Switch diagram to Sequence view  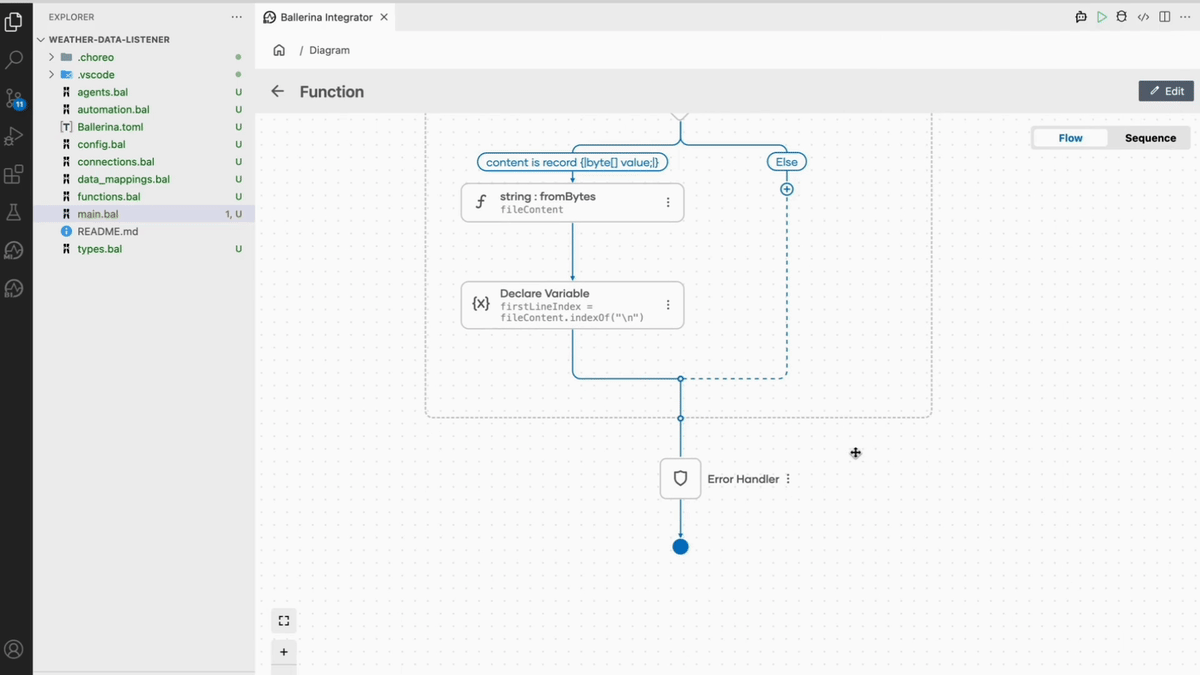[x=1150, y=138]
